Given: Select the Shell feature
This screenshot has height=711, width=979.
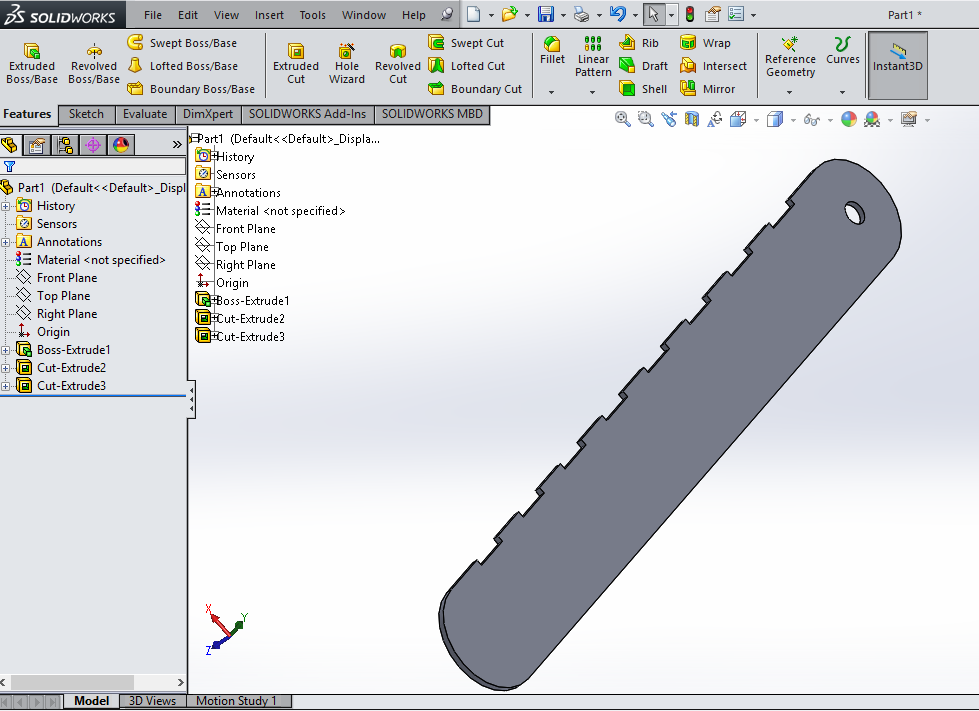Looking at the screenshot, I should (643, 89).
